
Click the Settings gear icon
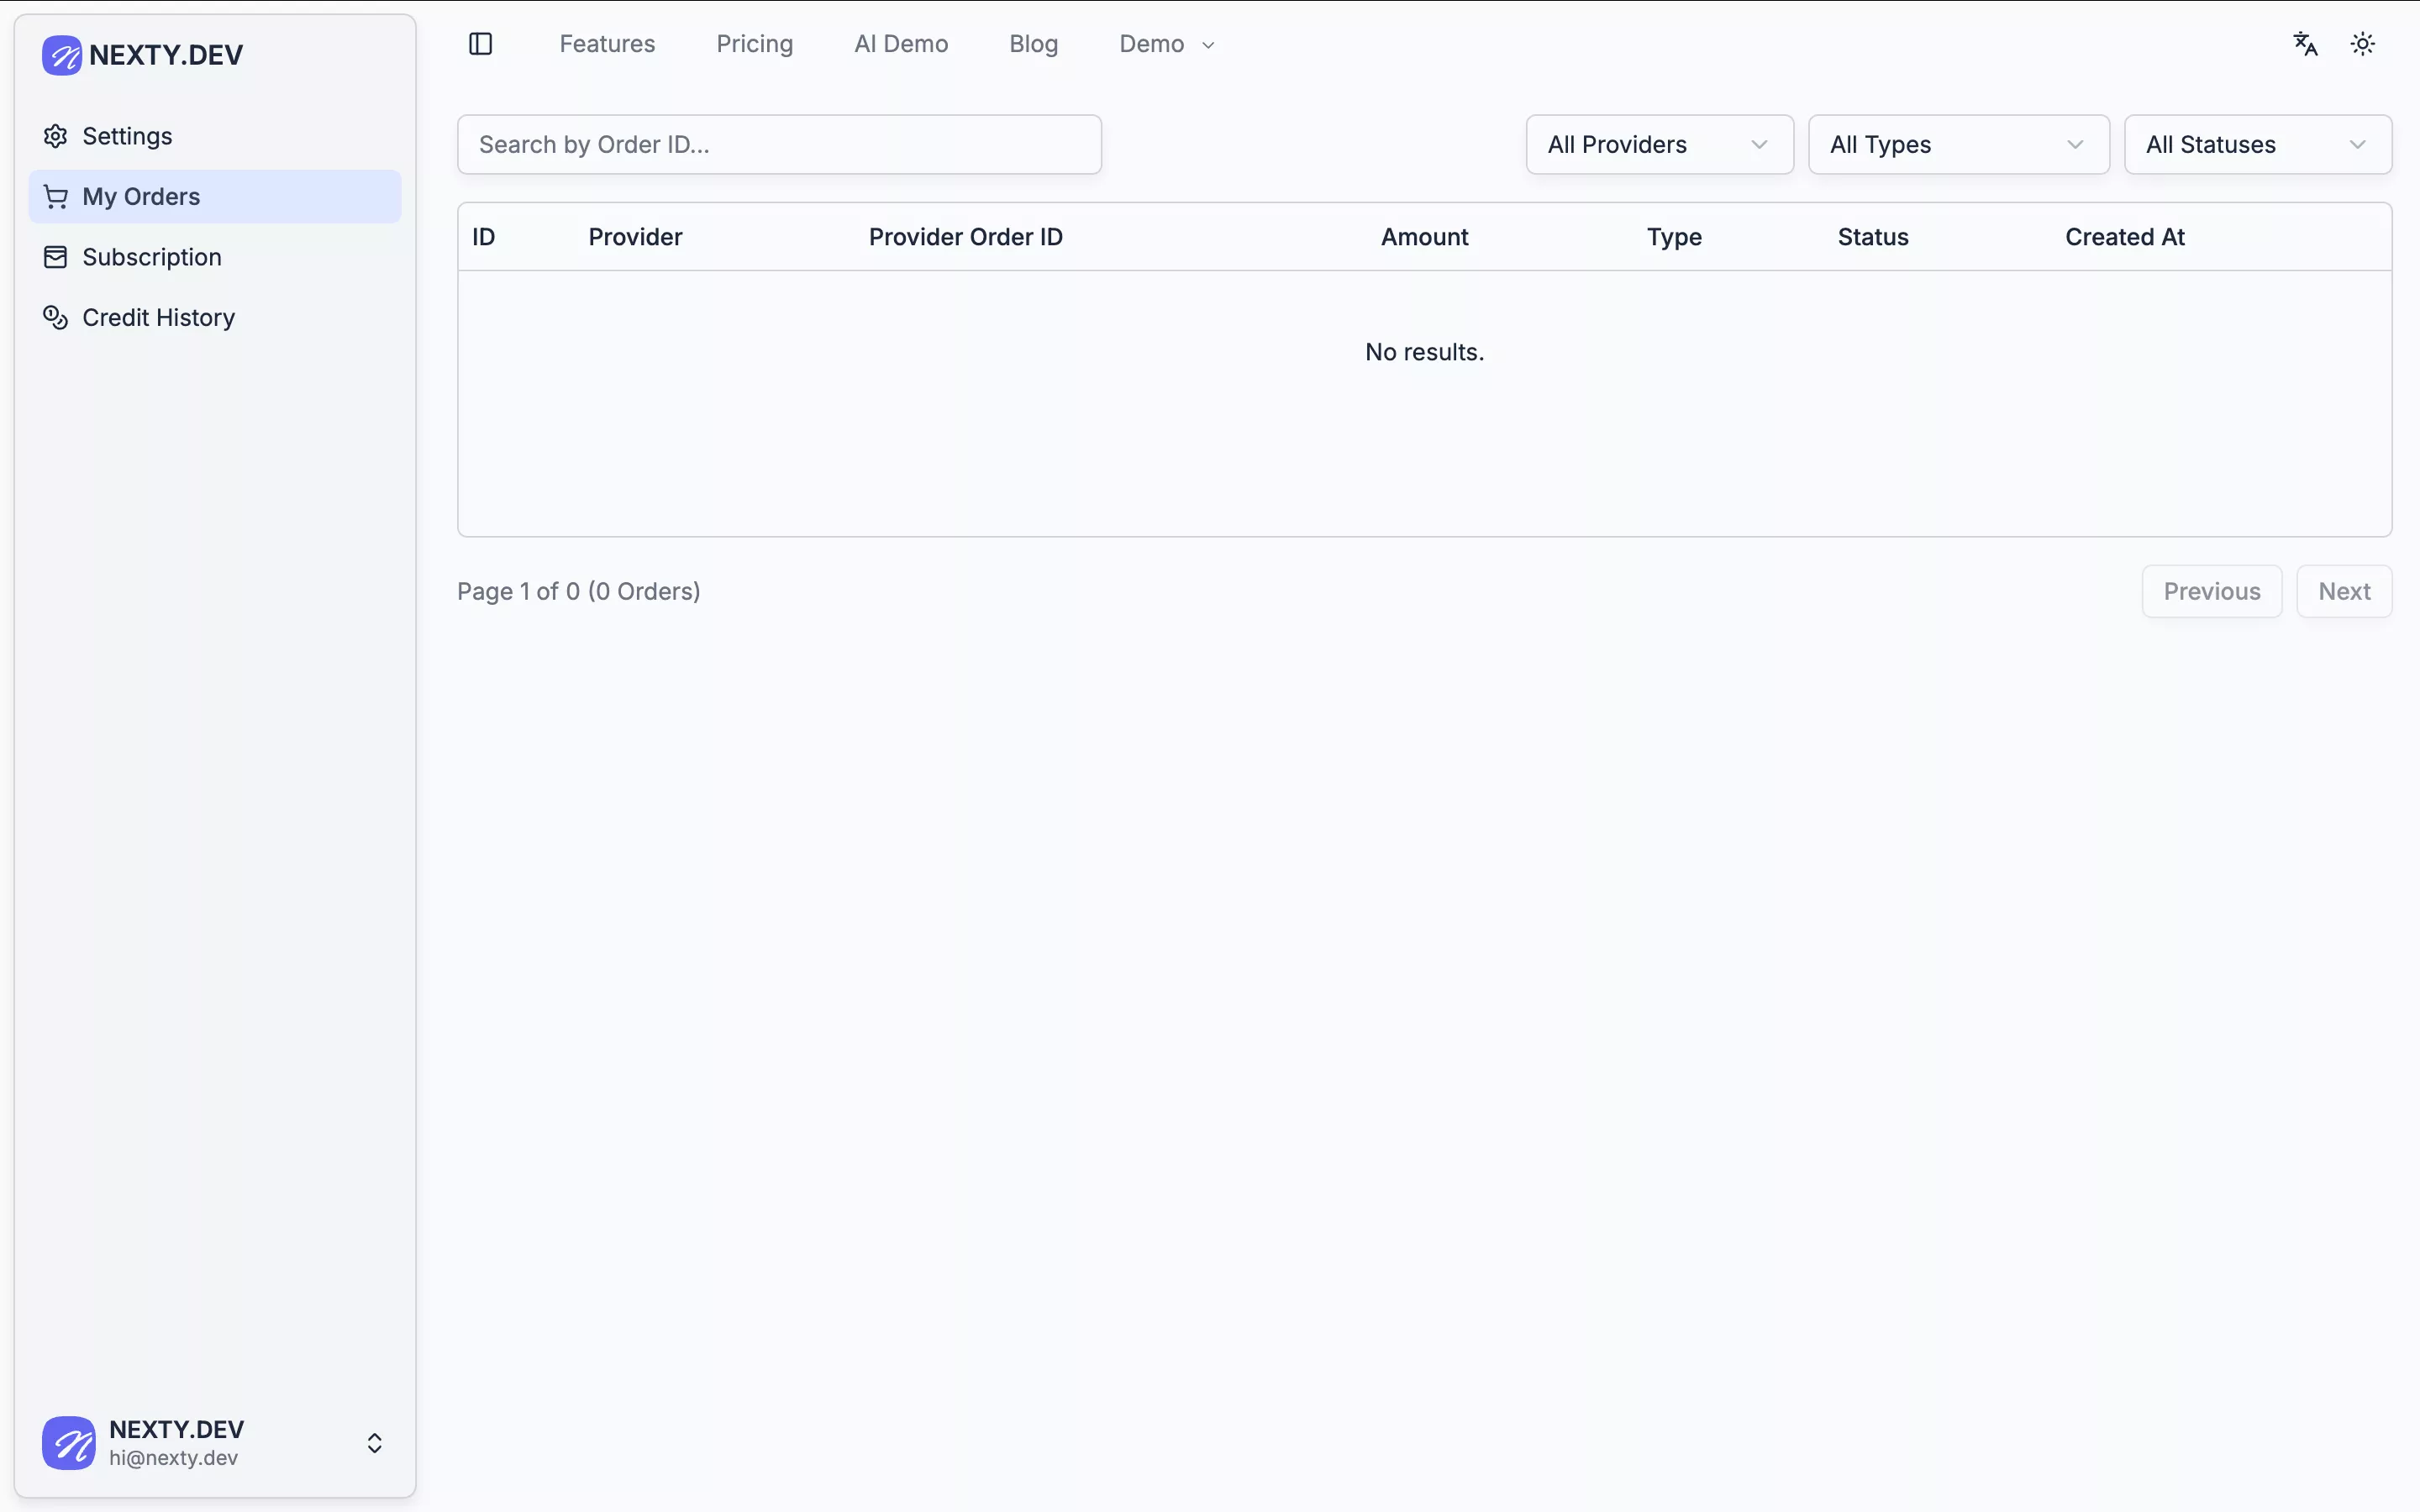click(x=56, y=136)
